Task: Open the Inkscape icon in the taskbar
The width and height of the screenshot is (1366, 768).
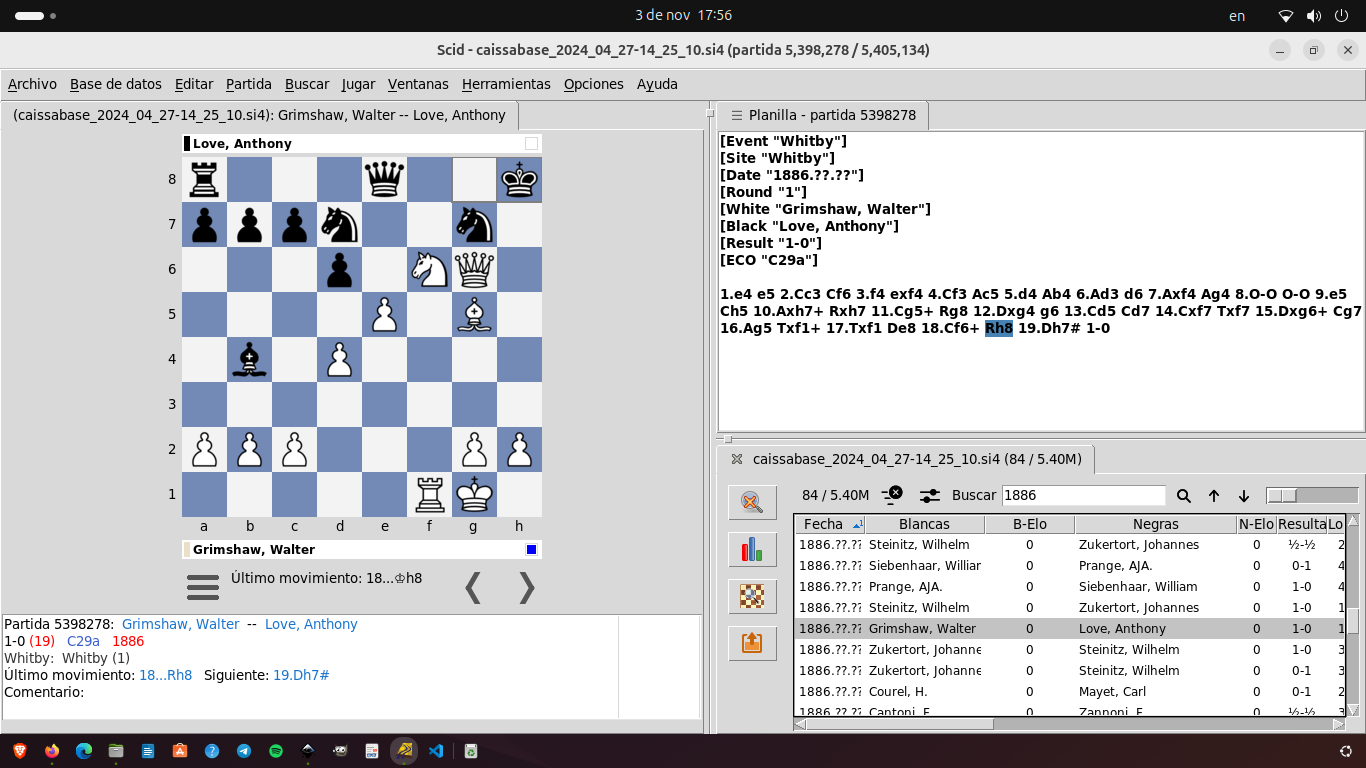Action: click(x=308, y=750)
